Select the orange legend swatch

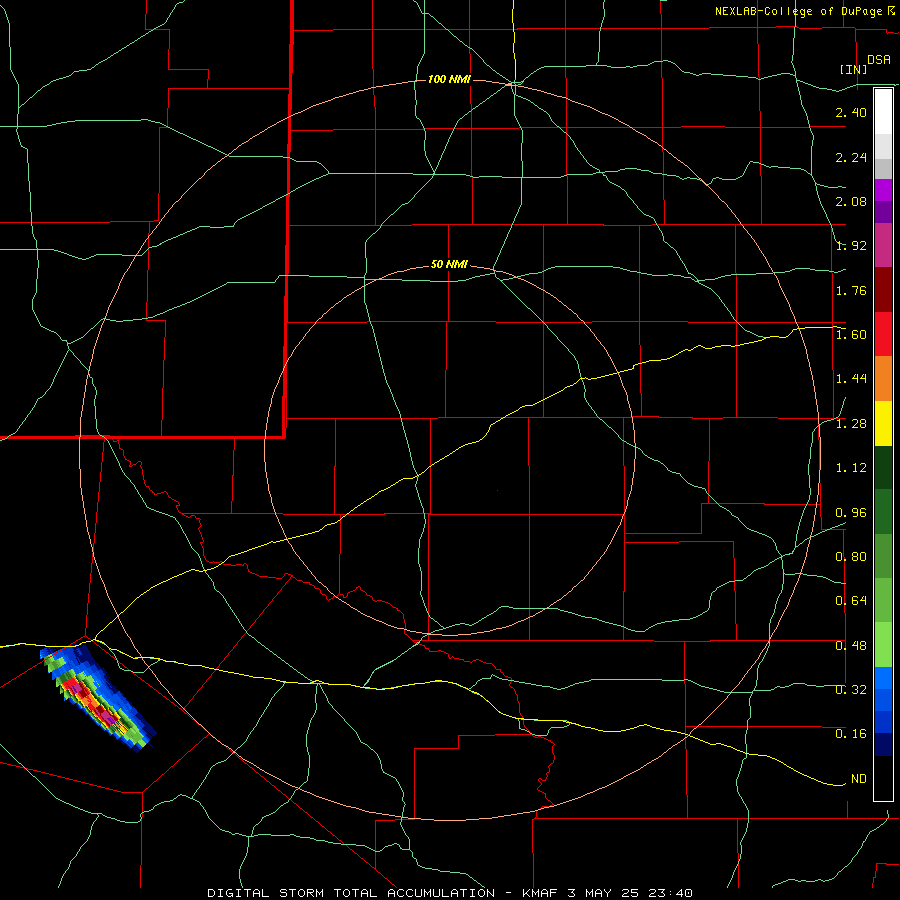pos(883,379)
